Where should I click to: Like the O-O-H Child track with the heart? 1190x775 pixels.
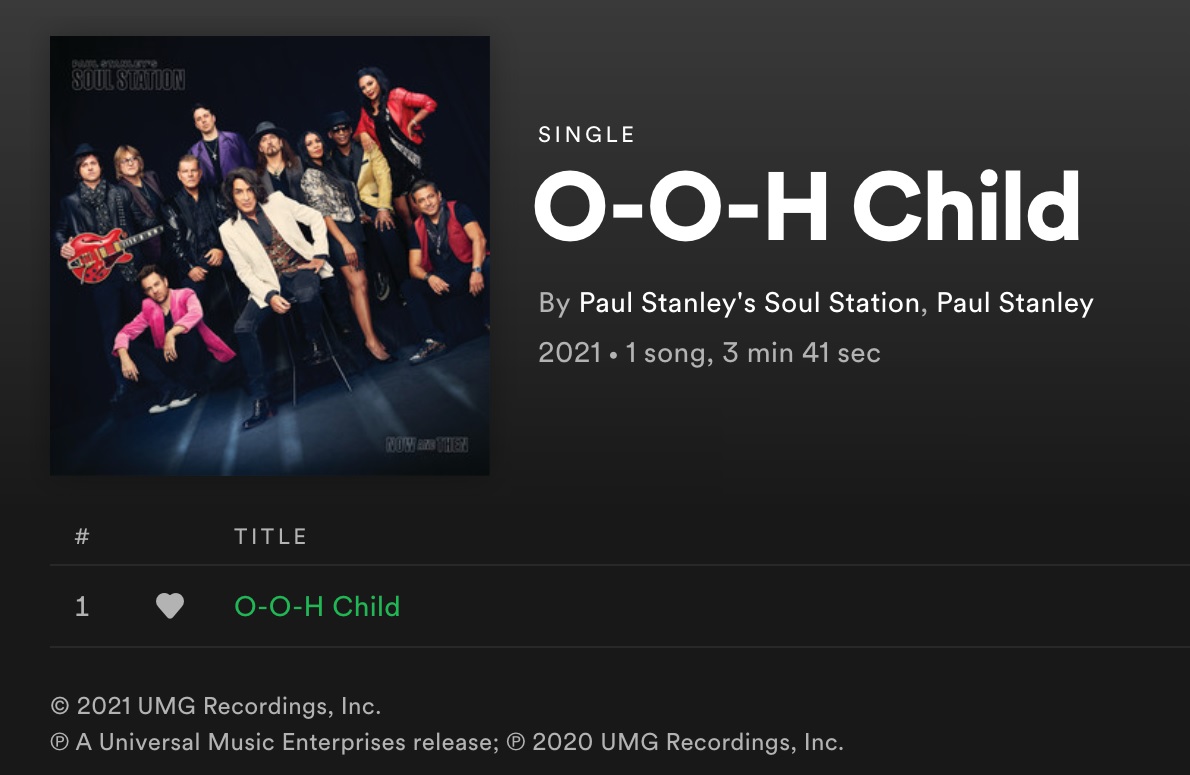[x=170, y=606]
